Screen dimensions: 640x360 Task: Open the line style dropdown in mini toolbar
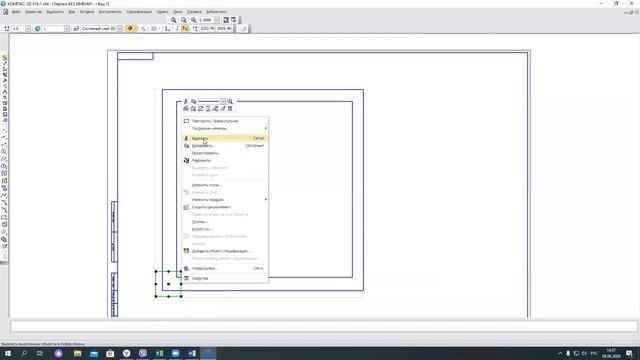tap(223, 101)
